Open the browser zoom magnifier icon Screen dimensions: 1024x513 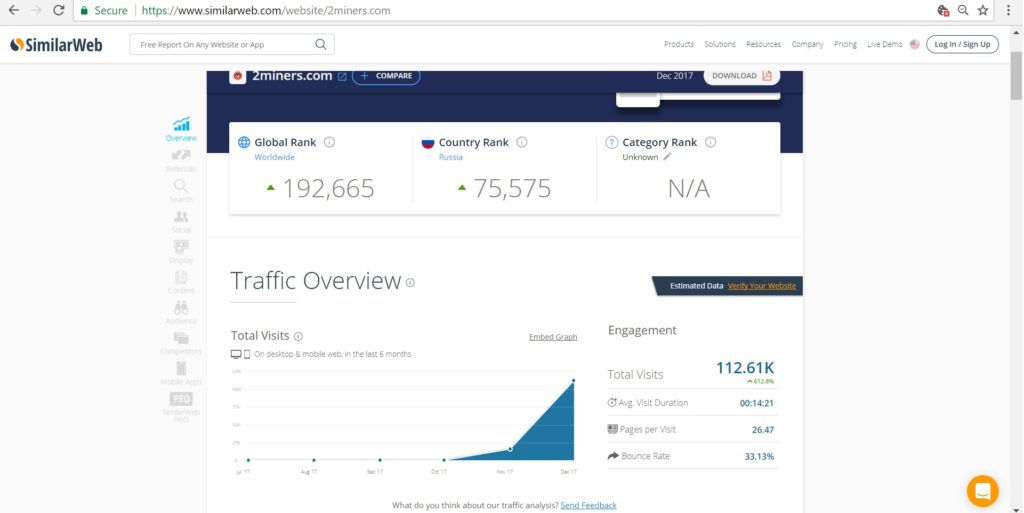click(x=963, y=10)
